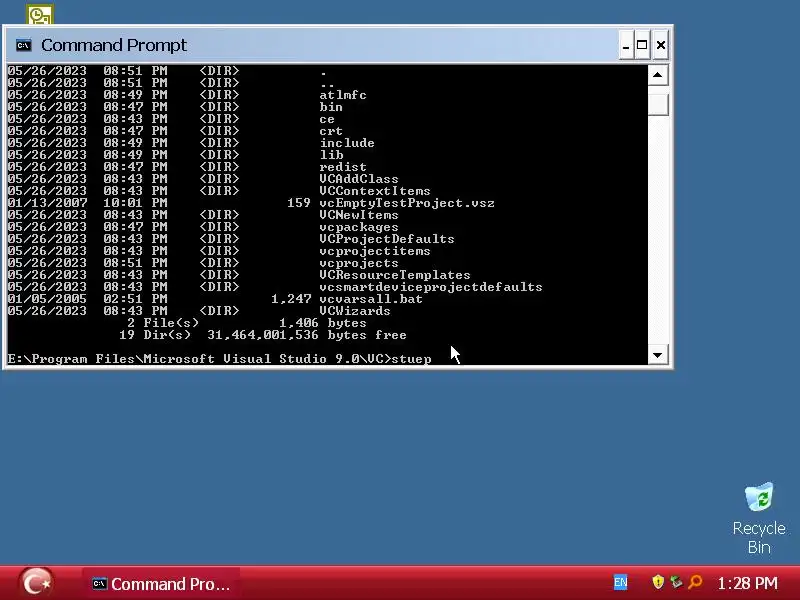The height and width of the screenshot is (600, 800).
Task: Click the 'vcEmptyTestProject.vsz' file name
Action: coord(407,203)
